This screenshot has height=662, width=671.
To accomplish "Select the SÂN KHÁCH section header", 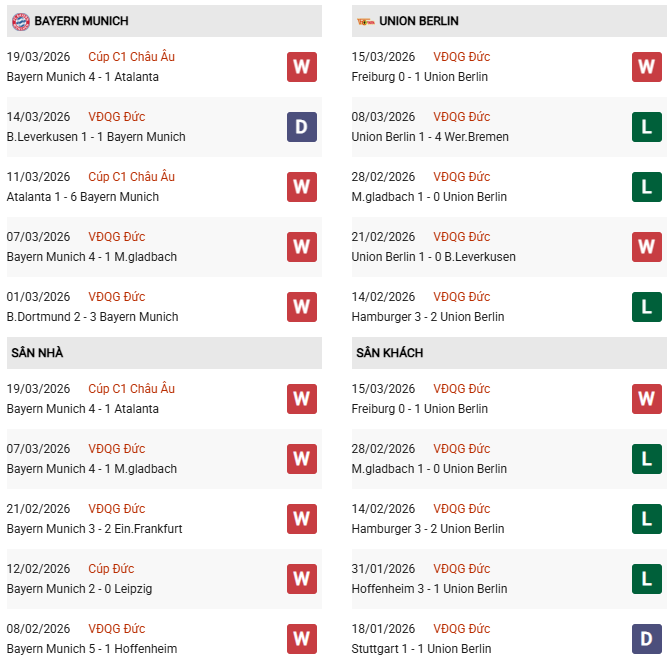I will pyautogui.click(x=387, y=353).
